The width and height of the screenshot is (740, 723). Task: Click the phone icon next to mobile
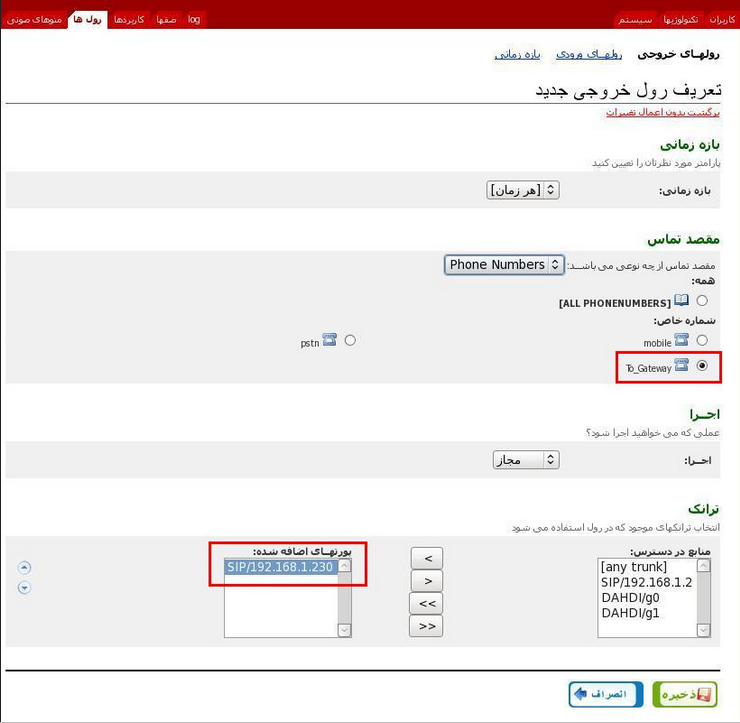click(682, 341)
